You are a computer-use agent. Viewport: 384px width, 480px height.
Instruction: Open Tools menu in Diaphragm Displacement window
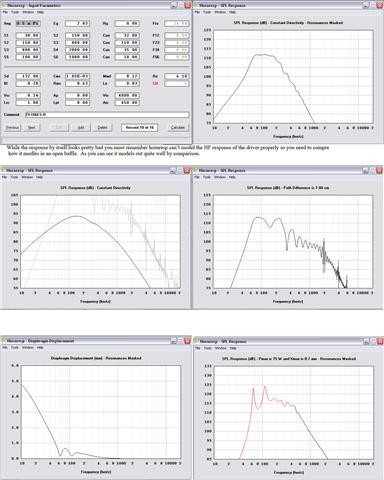(x=15, y=348)
